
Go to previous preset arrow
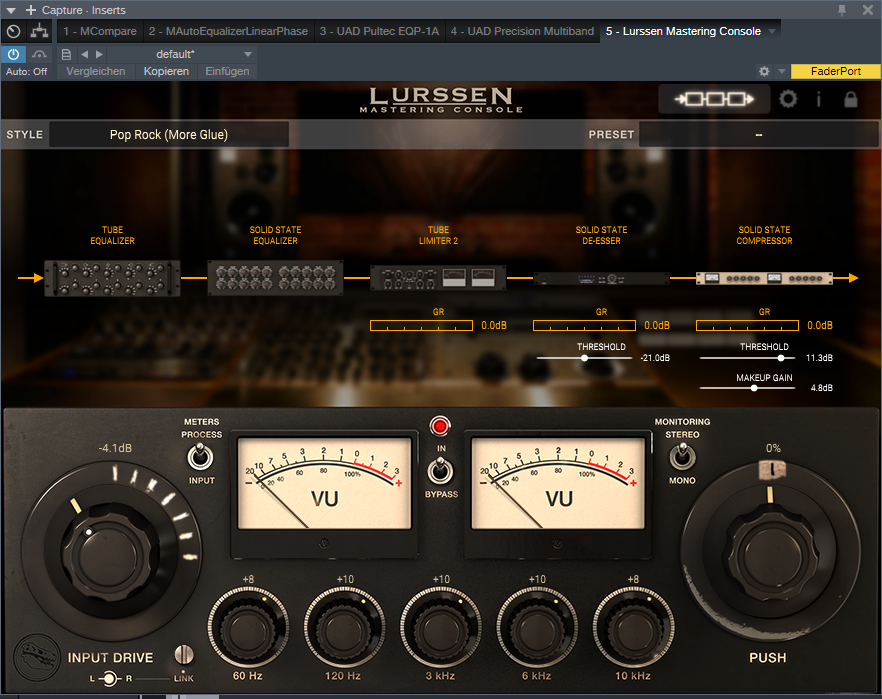(x=84, y=55)
